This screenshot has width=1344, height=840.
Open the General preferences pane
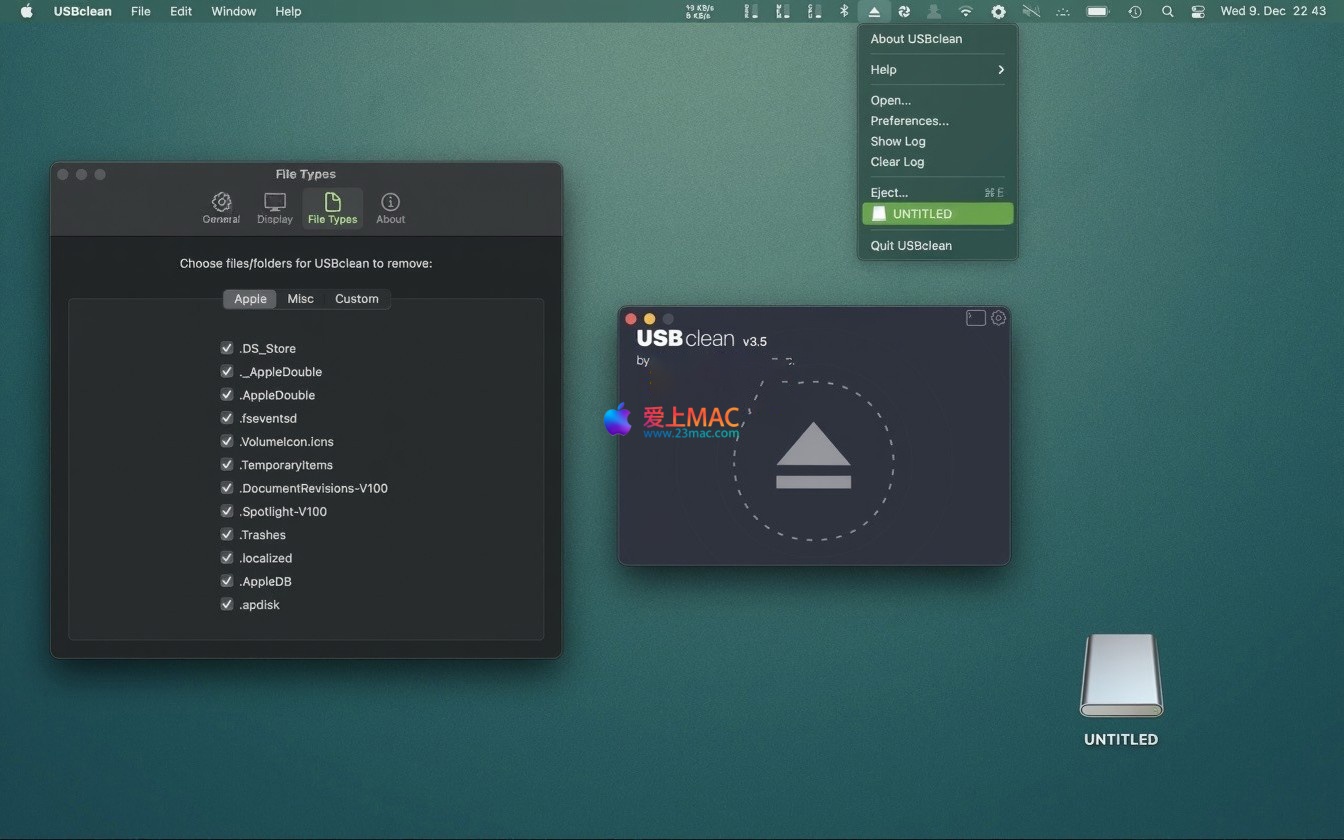pos(221,208)
